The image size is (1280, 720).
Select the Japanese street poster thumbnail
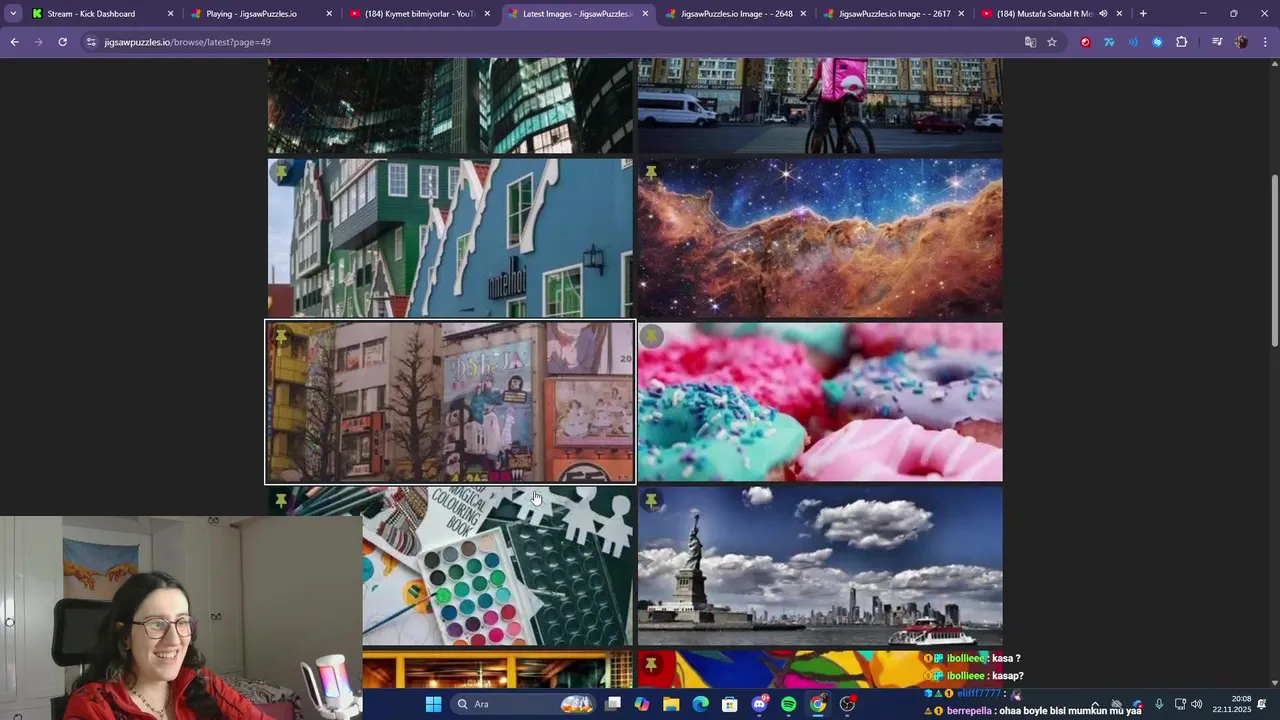point(450,402)
